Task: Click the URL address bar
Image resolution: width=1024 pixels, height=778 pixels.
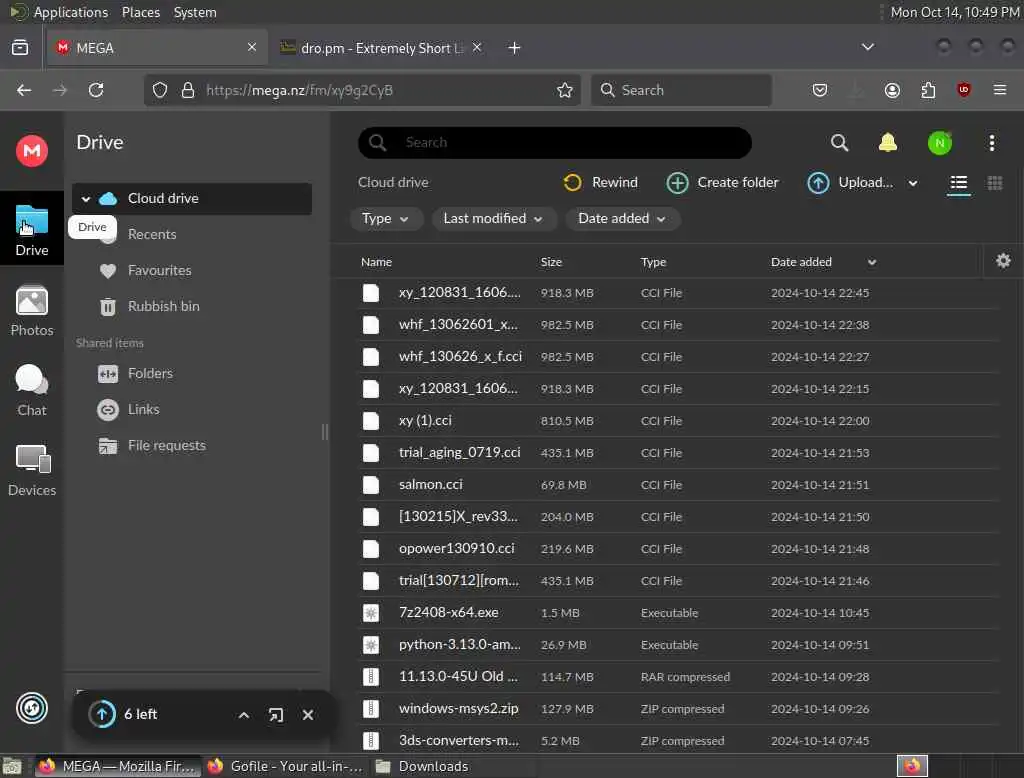Action: pos(362,90)
